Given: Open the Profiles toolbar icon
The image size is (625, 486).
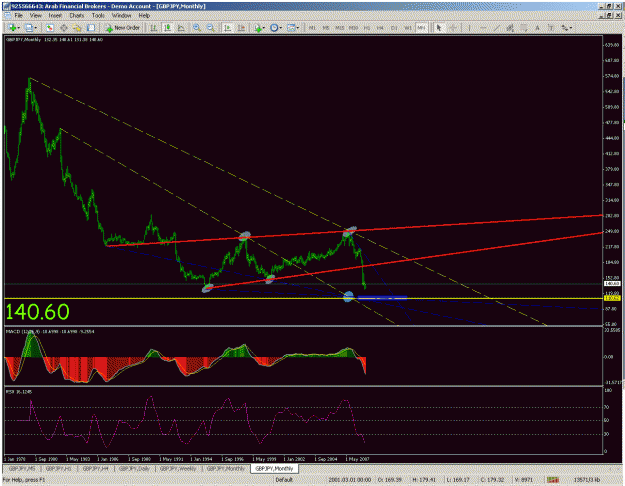Looking at the screenshot, I should (x=29, y=28).
